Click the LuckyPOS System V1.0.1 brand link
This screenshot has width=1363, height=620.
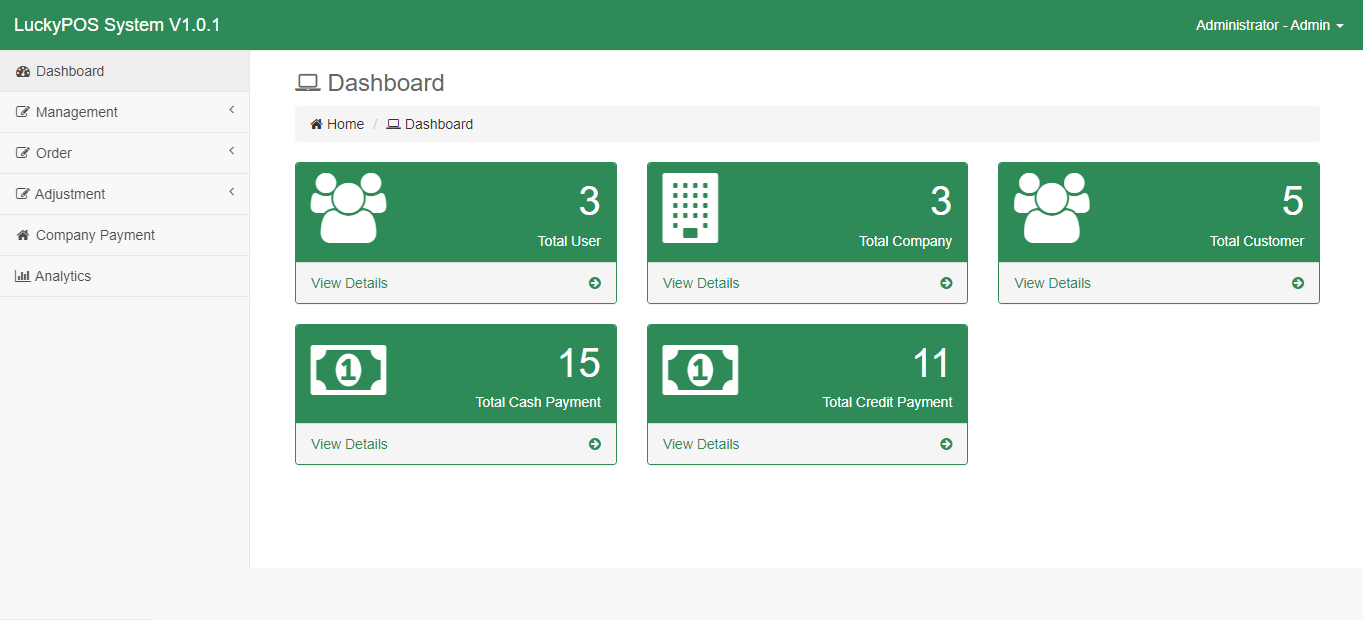[117, 25]
